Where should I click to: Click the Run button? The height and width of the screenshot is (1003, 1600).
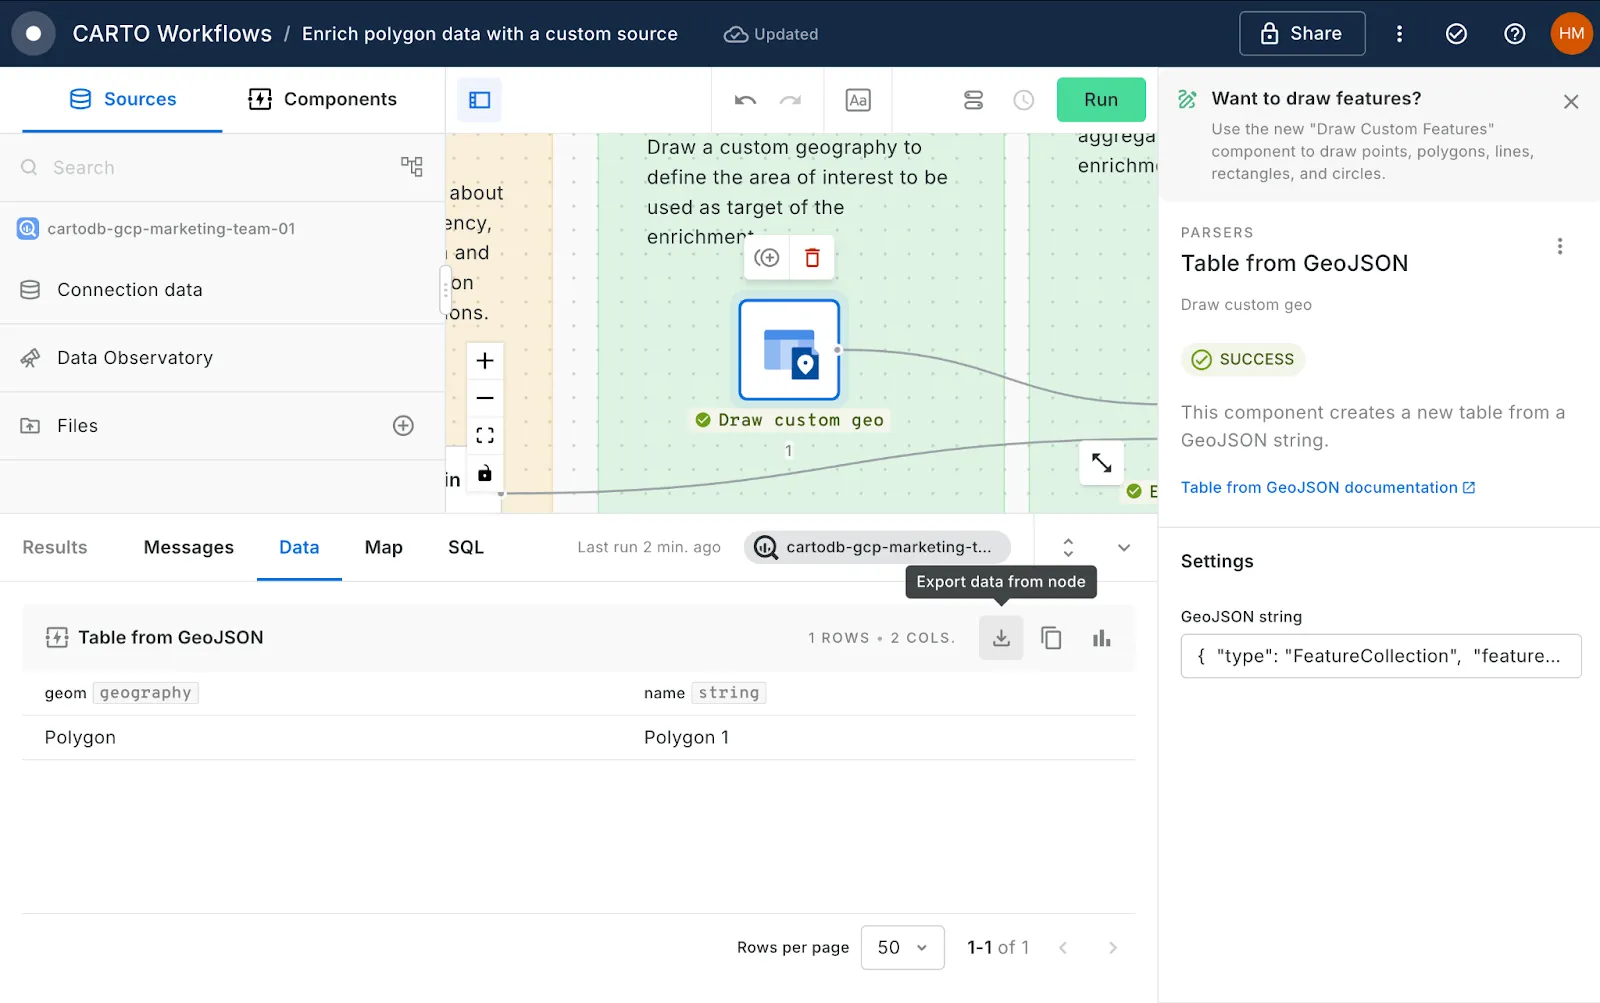(x=1100, y=100)
